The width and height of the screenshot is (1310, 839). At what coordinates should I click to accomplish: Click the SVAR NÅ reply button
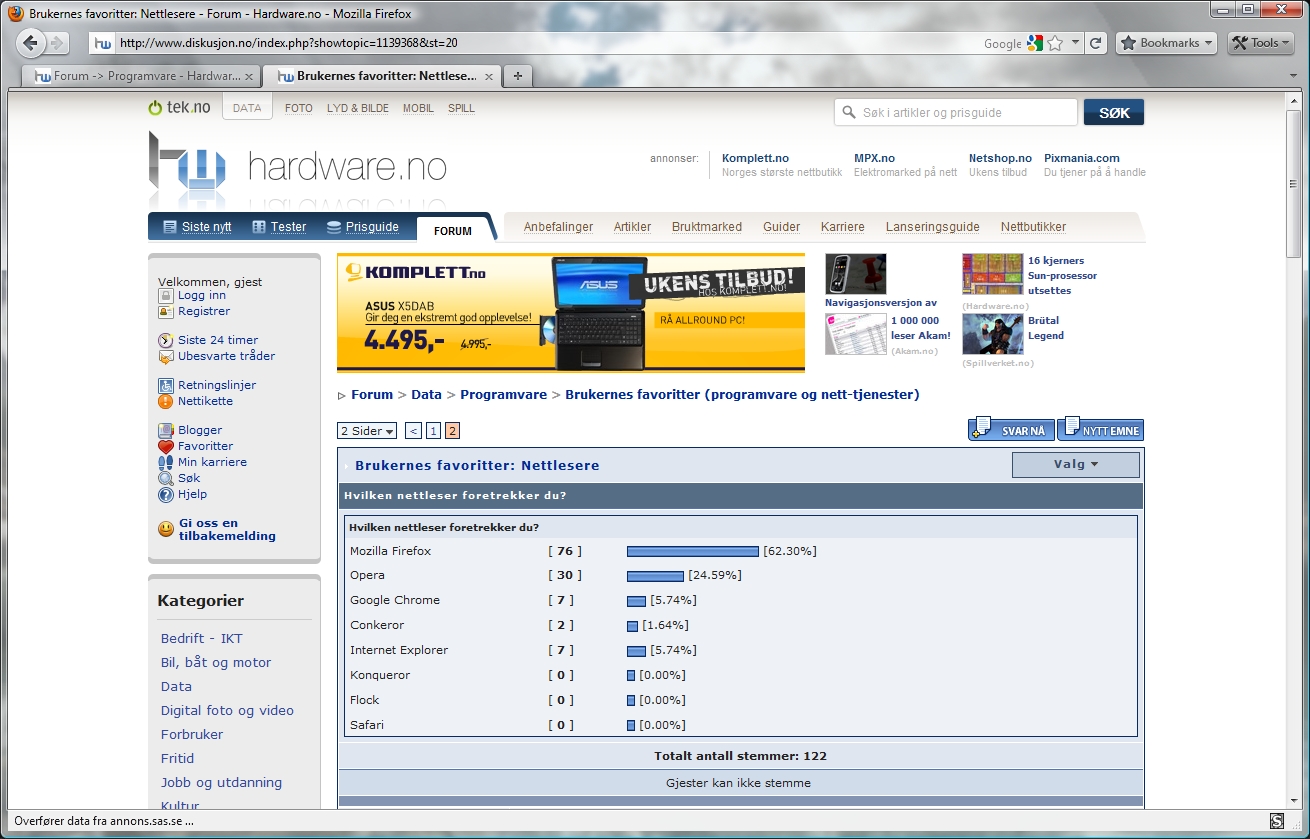pyautogui.click(x=1012, y=430)
